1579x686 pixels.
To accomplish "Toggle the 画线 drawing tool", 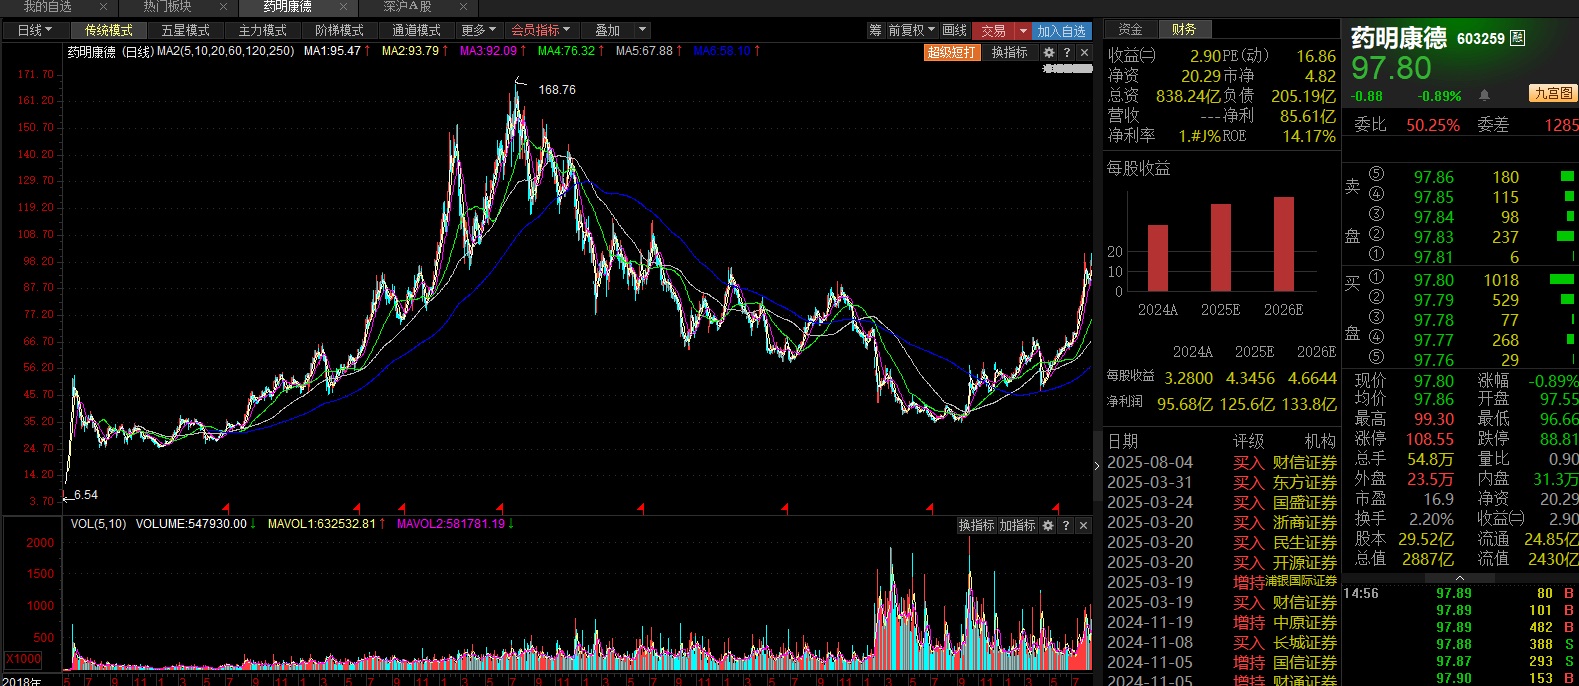I will coord(955,31).
